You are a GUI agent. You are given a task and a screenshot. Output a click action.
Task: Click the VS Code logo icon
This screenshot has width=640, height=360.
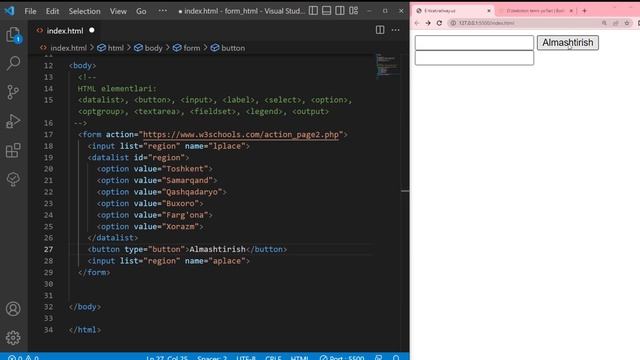pos(9,11)
